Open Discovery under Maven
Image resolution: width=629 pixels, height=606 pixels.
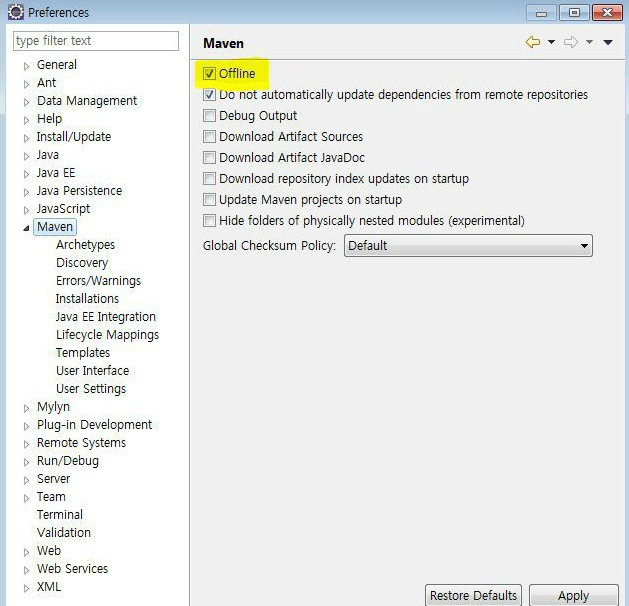click(82, 263)
